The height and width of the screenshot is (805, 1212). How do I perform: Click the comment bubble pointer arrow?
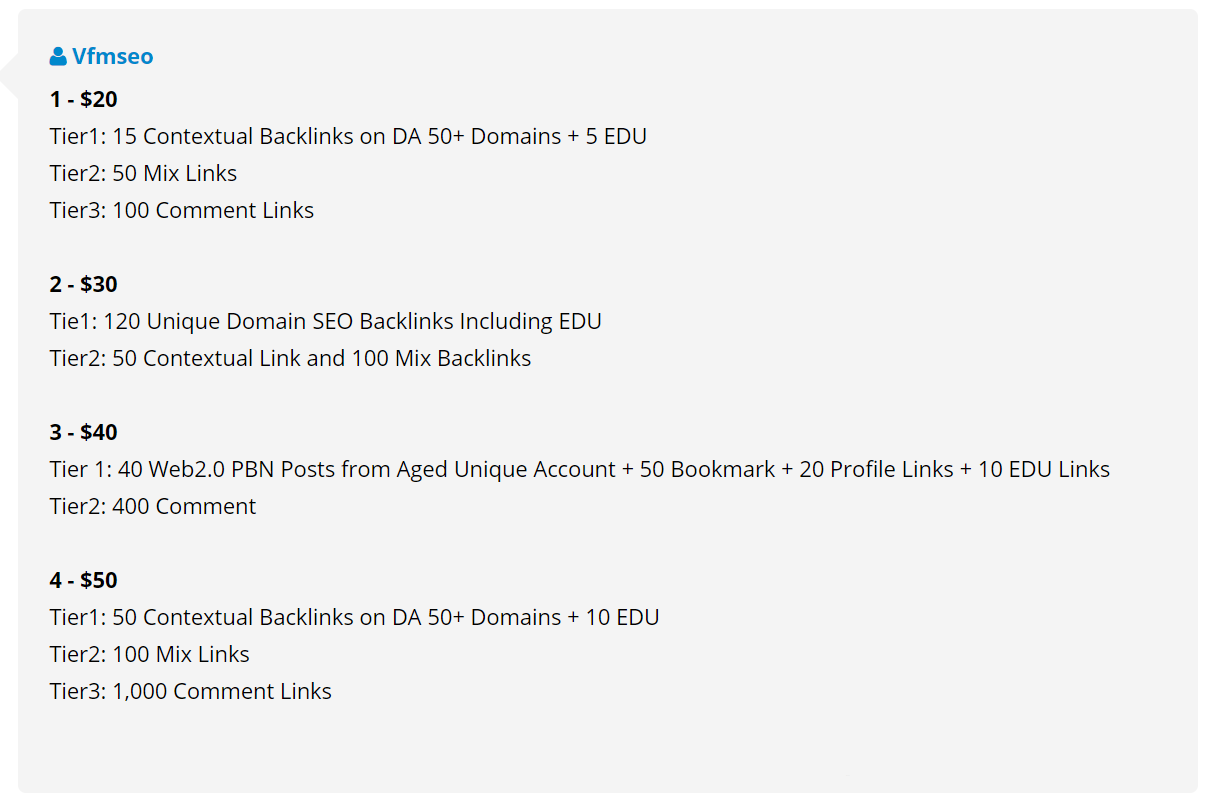pyautogui.click(x=10, y=76)
